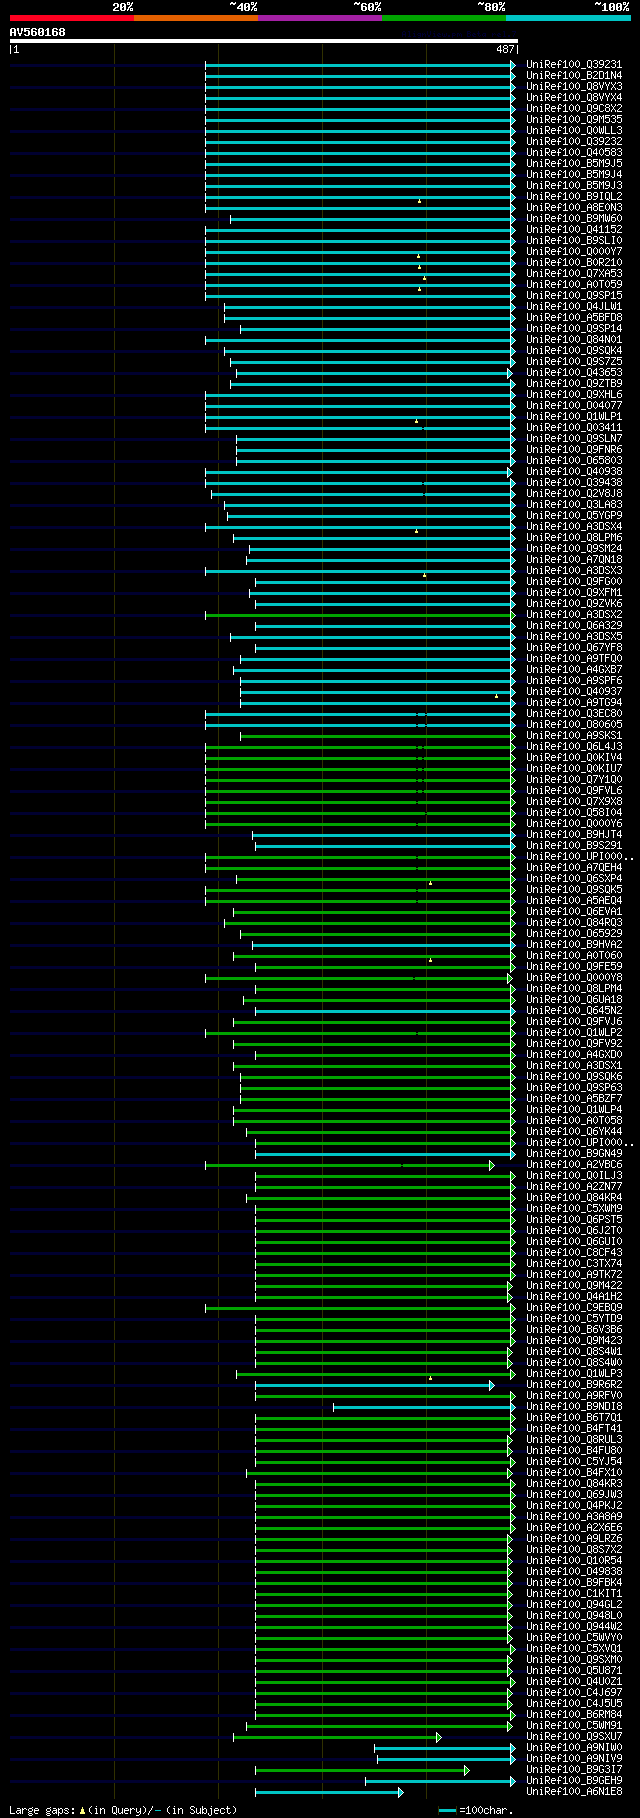Image resolution: width=640 pixels, height=1818 pixels.
Task: Click label UniRef100_C5XVQ1
Action: [574, 1649]
